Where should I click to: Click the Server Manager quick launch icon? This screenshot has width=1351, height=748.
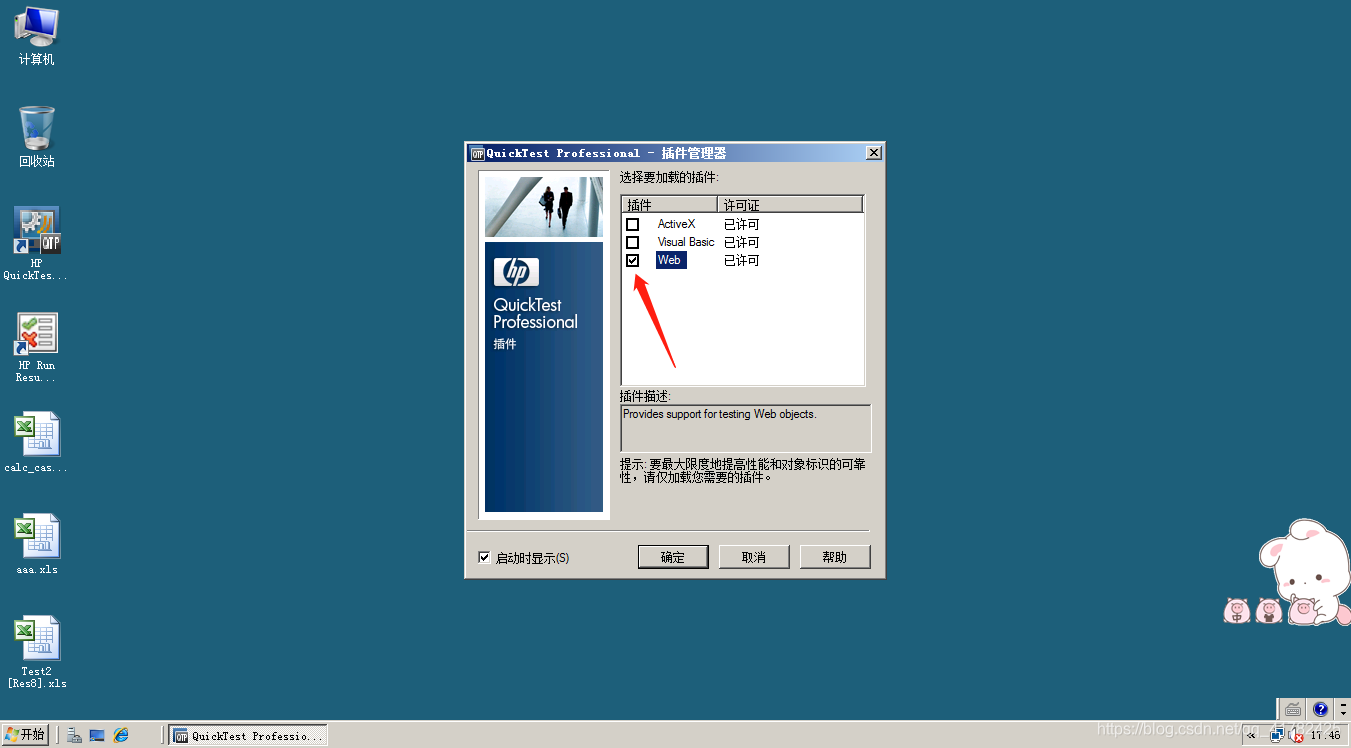(74, 735)
